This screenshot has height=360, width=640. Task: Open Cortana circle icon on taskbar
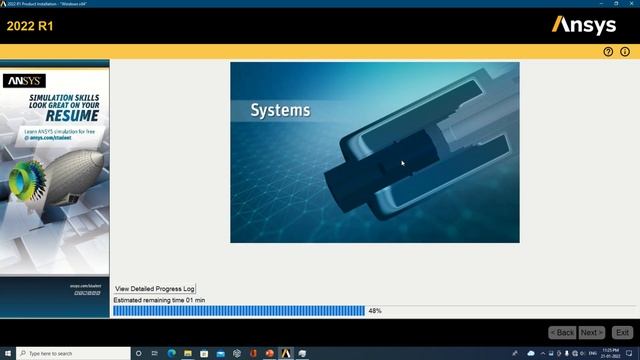138,353
